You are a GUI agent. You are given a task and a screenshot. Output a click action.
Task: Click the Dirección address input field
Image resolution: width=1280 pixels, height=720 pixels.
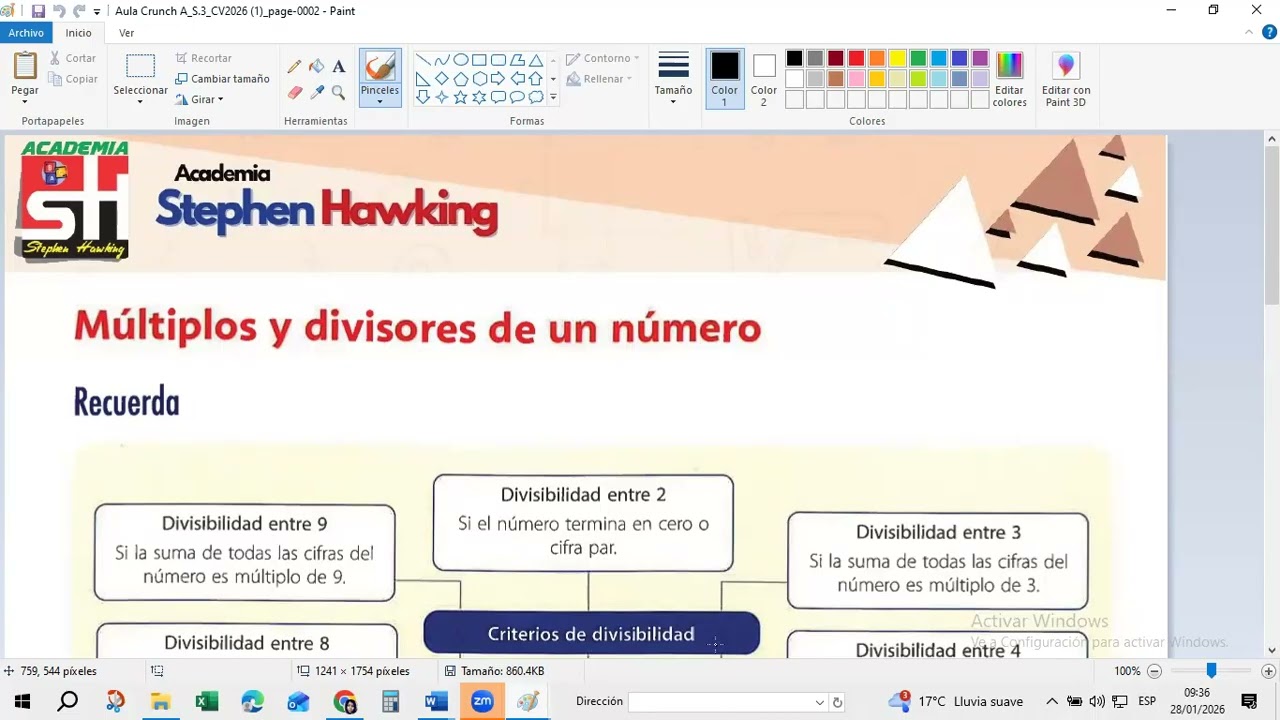click(719, 702)
